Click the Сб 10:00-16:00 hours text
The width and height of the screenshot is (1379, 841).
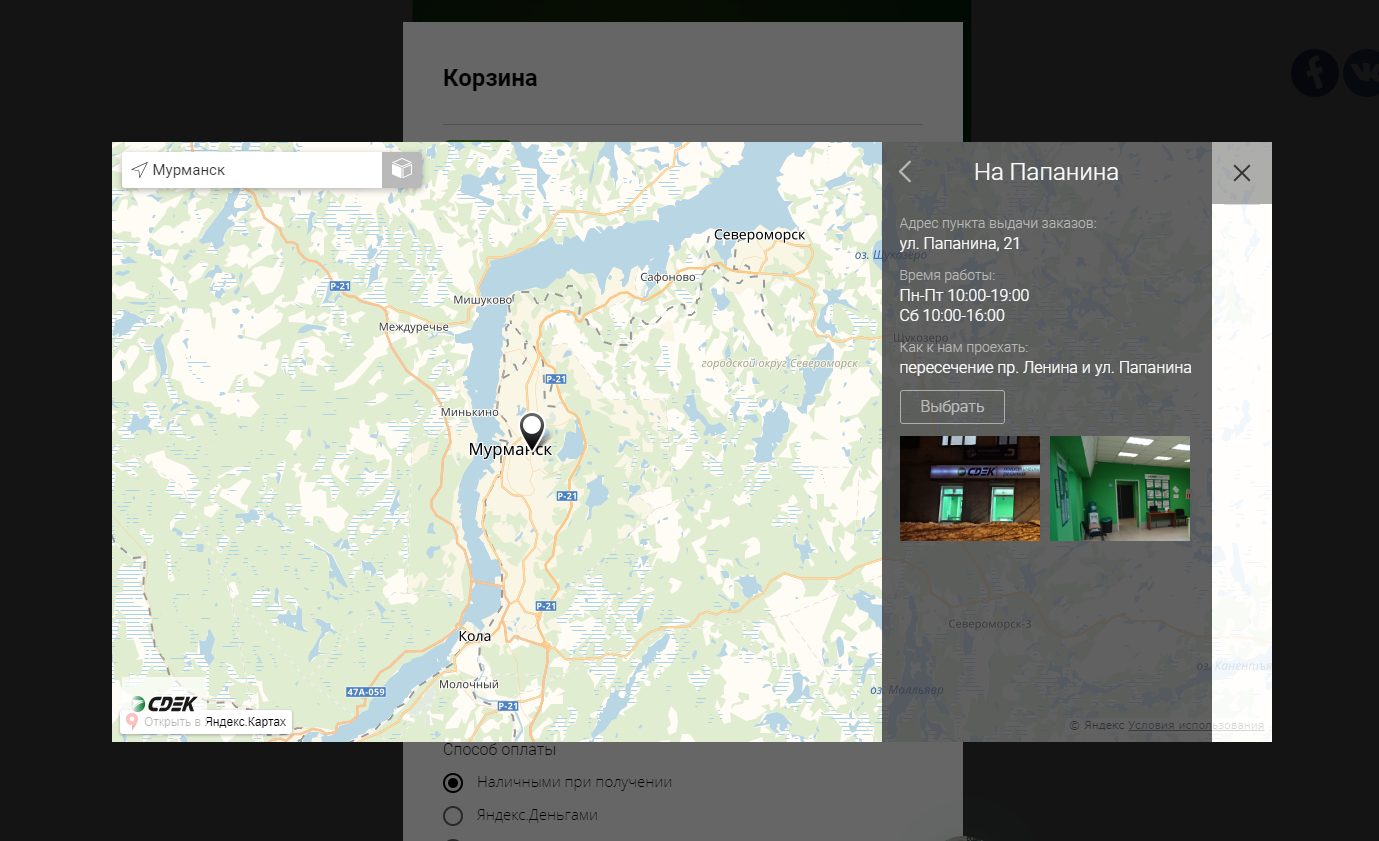(x=952, y=315)
